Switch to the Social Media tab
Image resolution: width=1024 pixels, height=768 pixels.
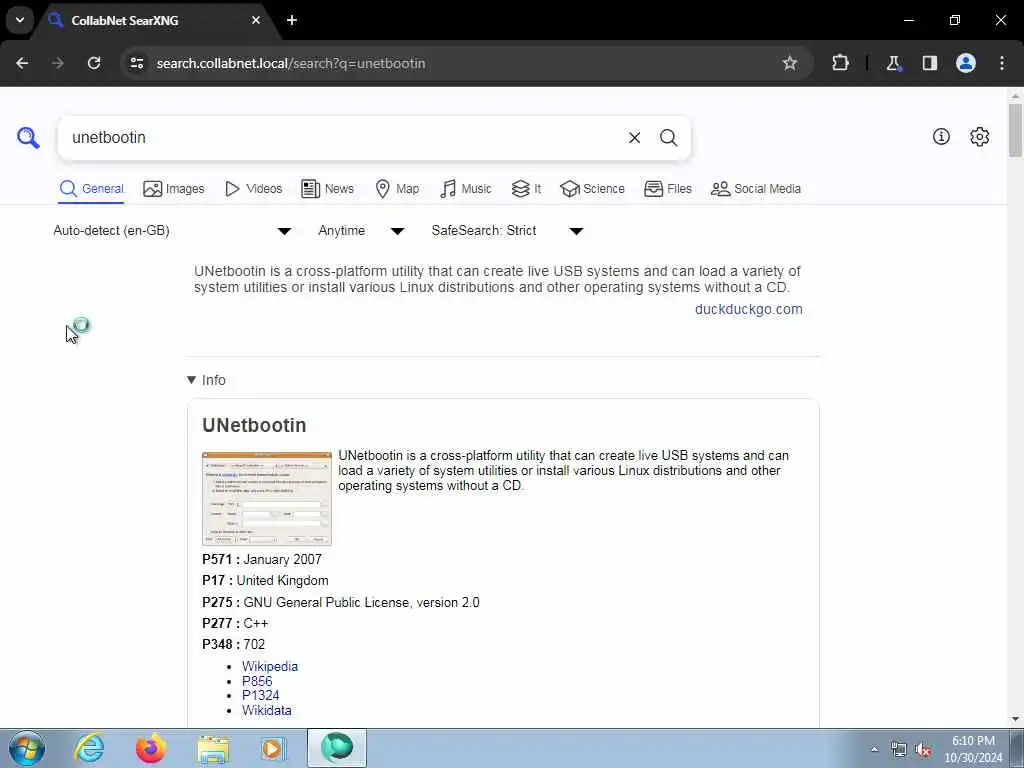(x=756, y=189)
